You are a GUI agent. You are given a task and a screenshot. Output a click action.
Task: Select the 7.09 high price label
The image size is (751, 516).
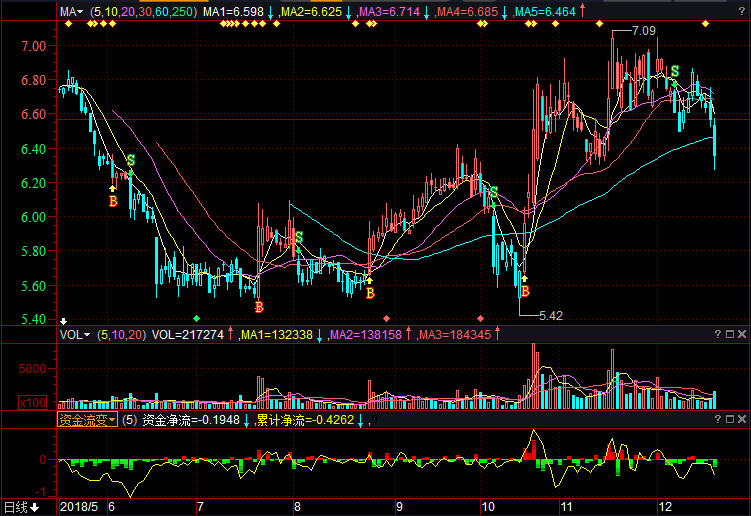tap(643, 31)
